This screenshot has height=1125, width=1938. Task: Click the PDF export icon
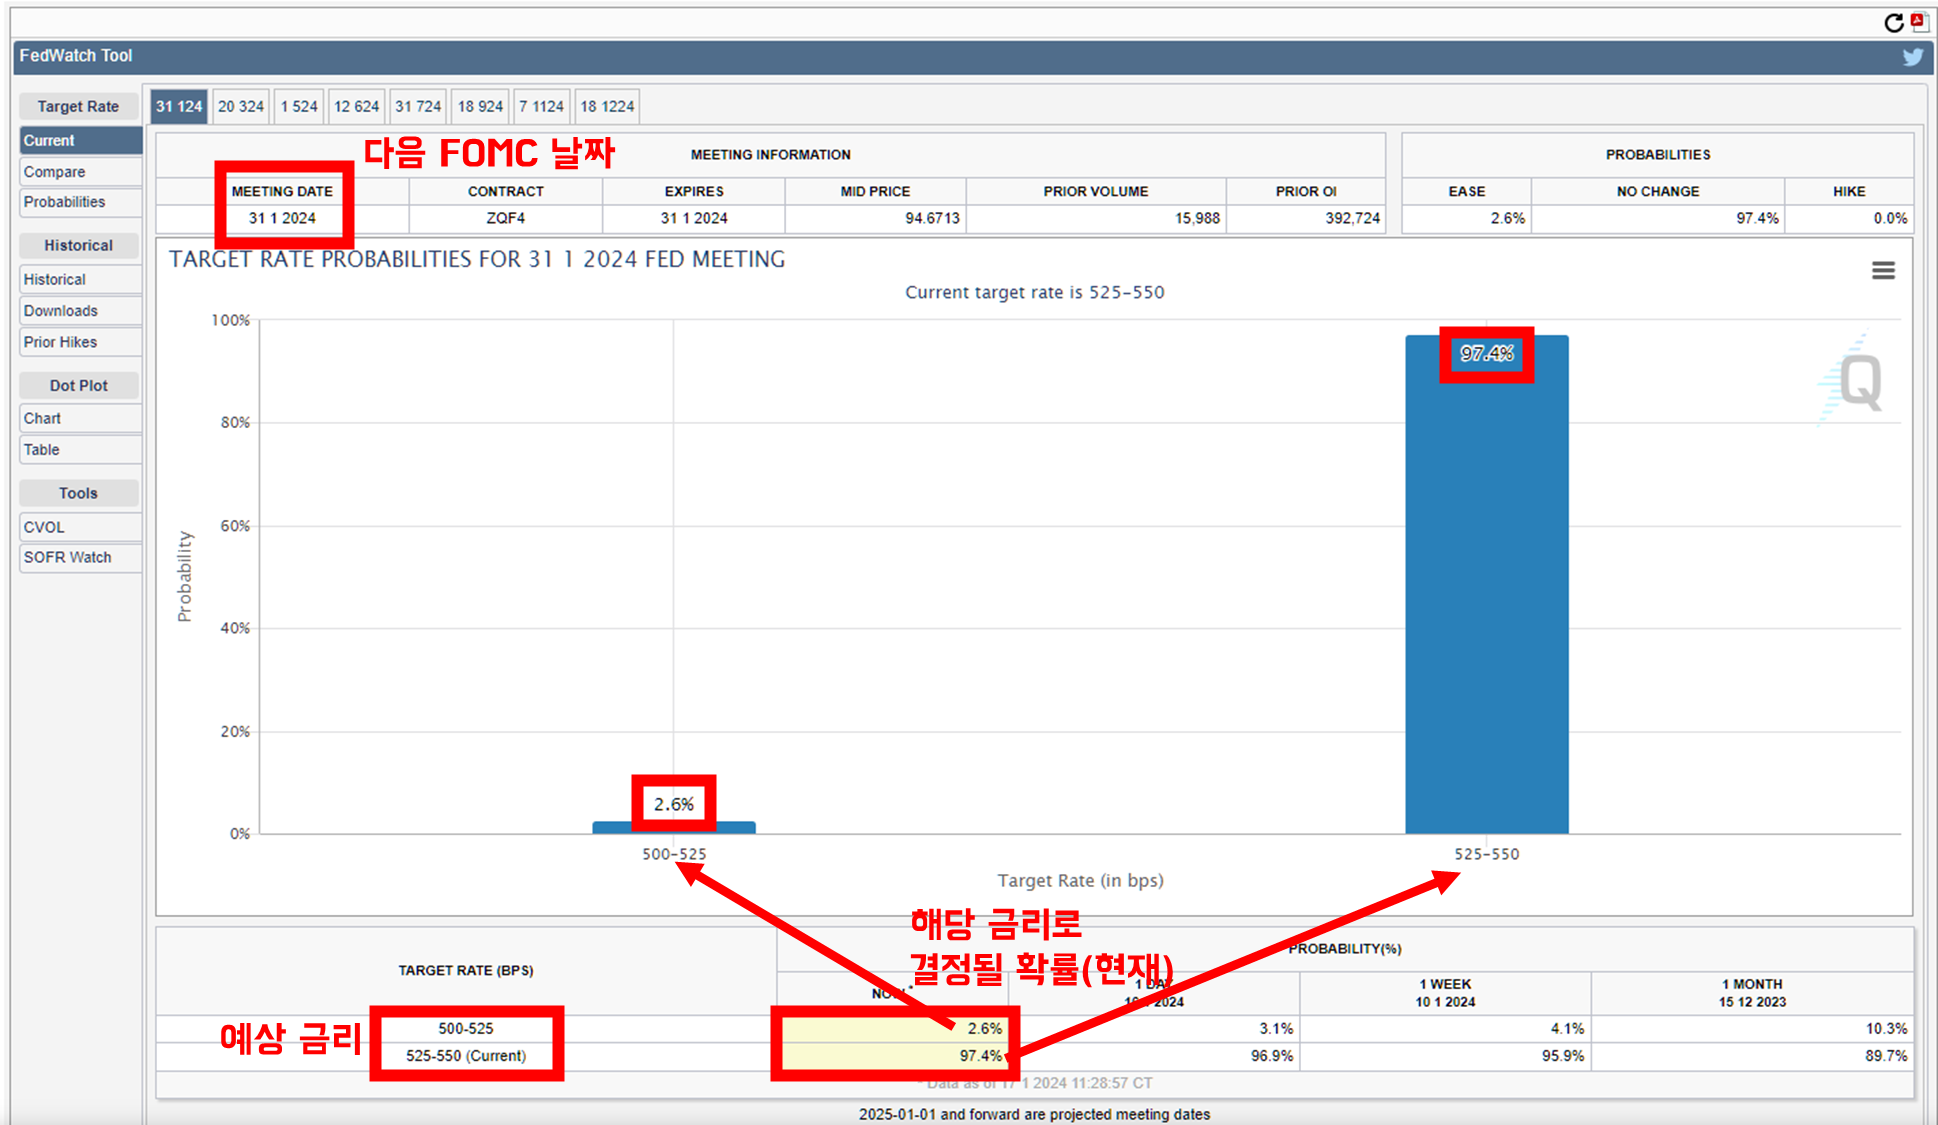(1920, 22)
